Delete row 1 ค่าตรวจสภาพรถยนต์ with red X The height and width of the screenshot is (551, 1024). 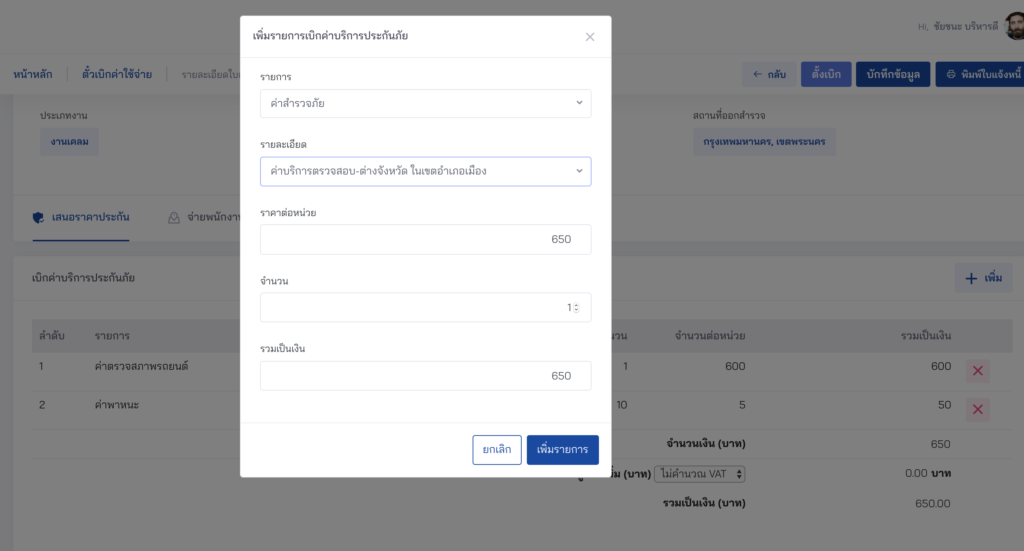[x=978, y=371]
